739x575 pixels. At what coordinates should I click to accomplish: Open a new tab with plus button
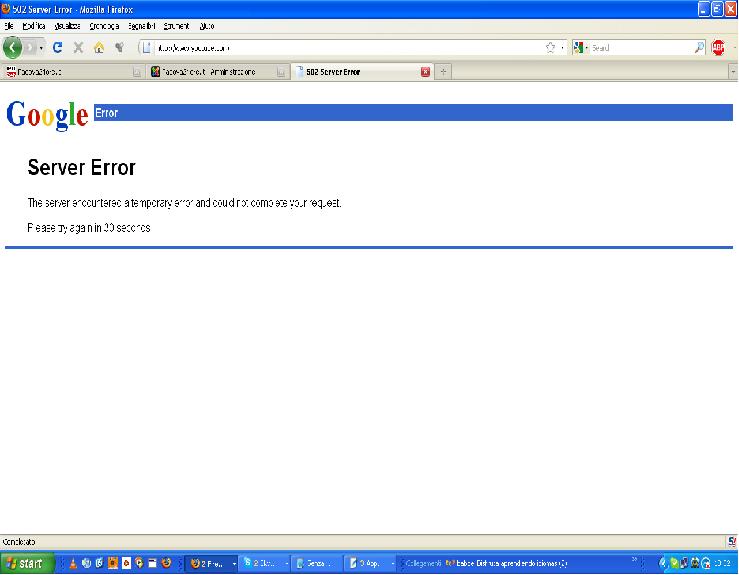click(443, 72)
